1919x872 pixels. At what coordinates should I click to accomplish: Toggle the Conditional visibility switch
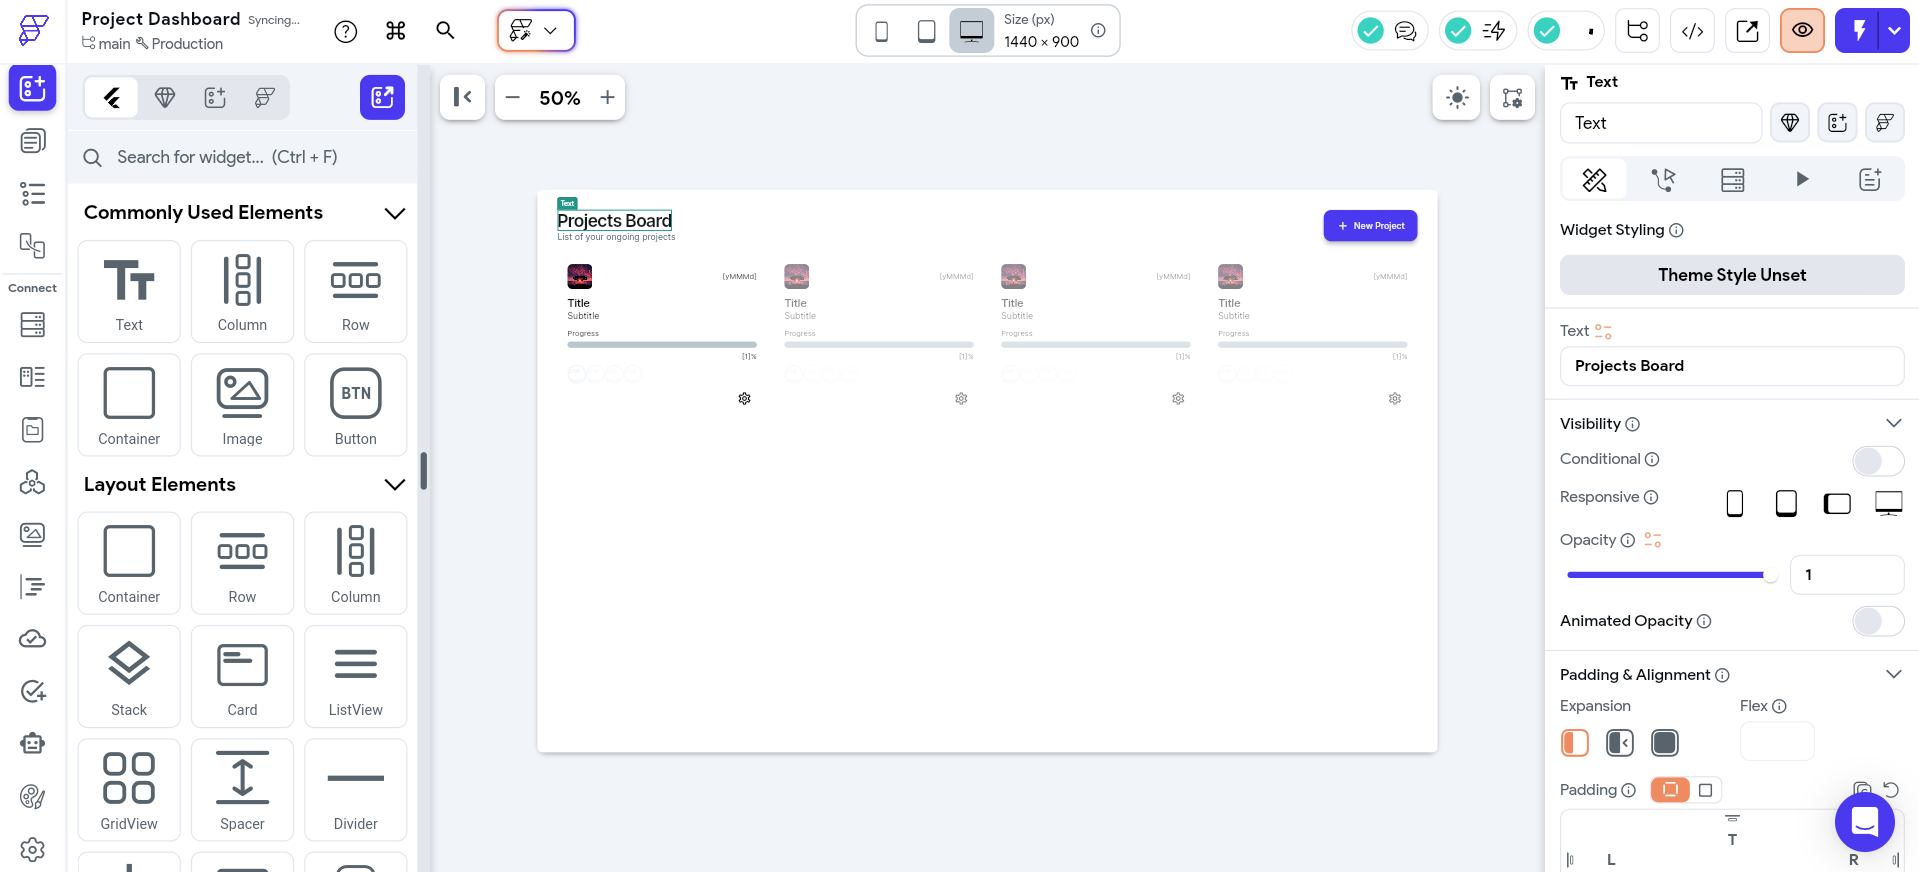pos(1878,460)
